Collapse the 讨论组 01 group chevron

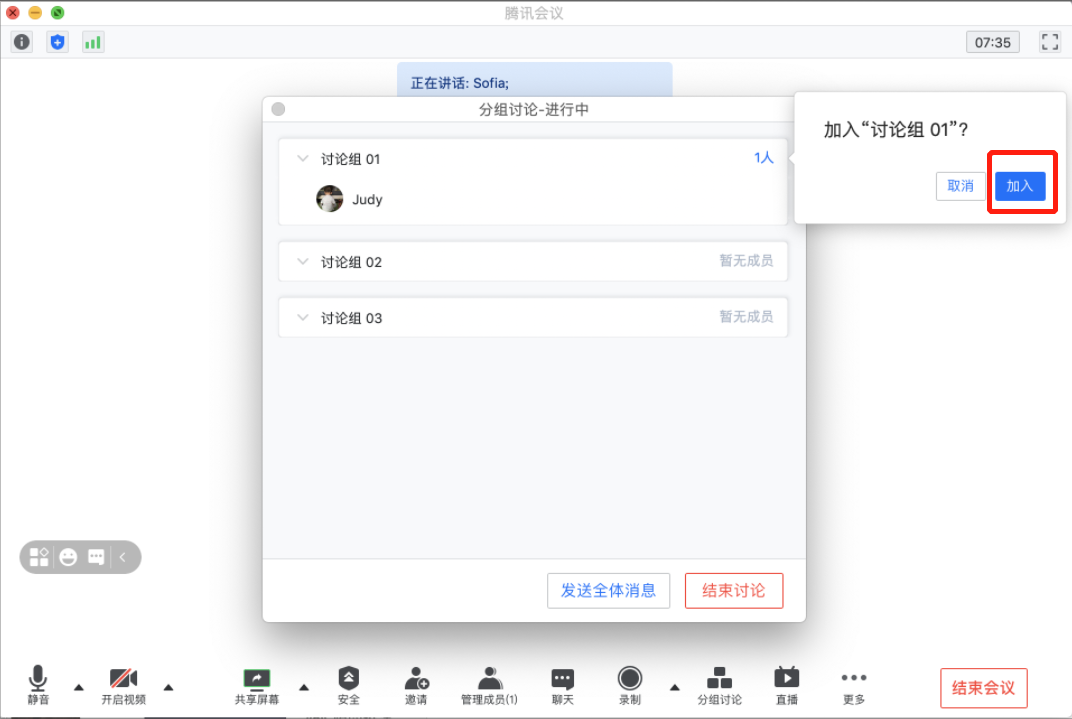[303, 159]
